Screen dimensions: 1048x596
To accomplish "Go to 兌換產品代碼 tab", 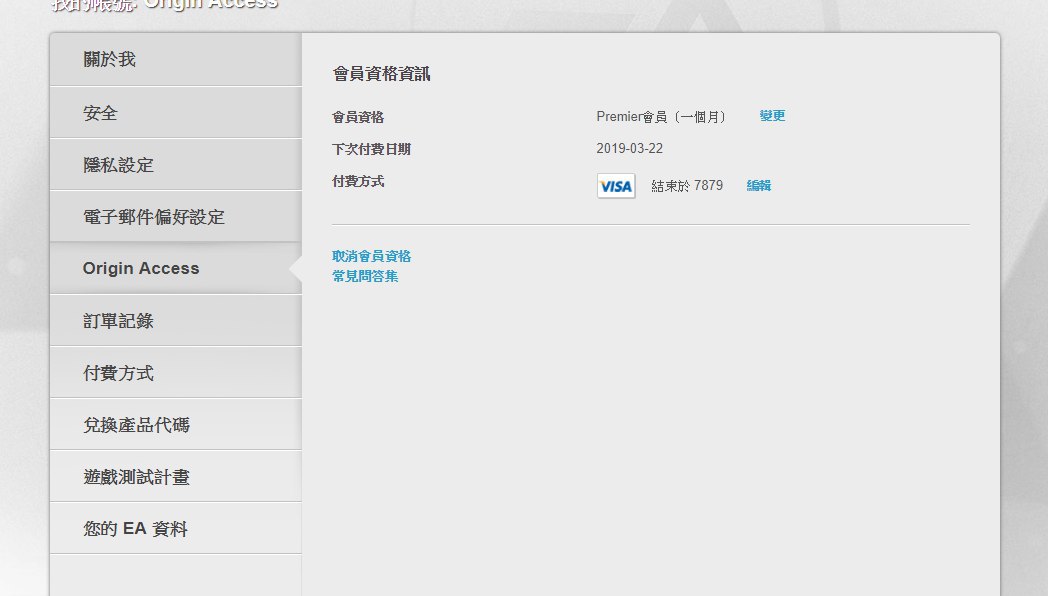I will click(176, 424).
